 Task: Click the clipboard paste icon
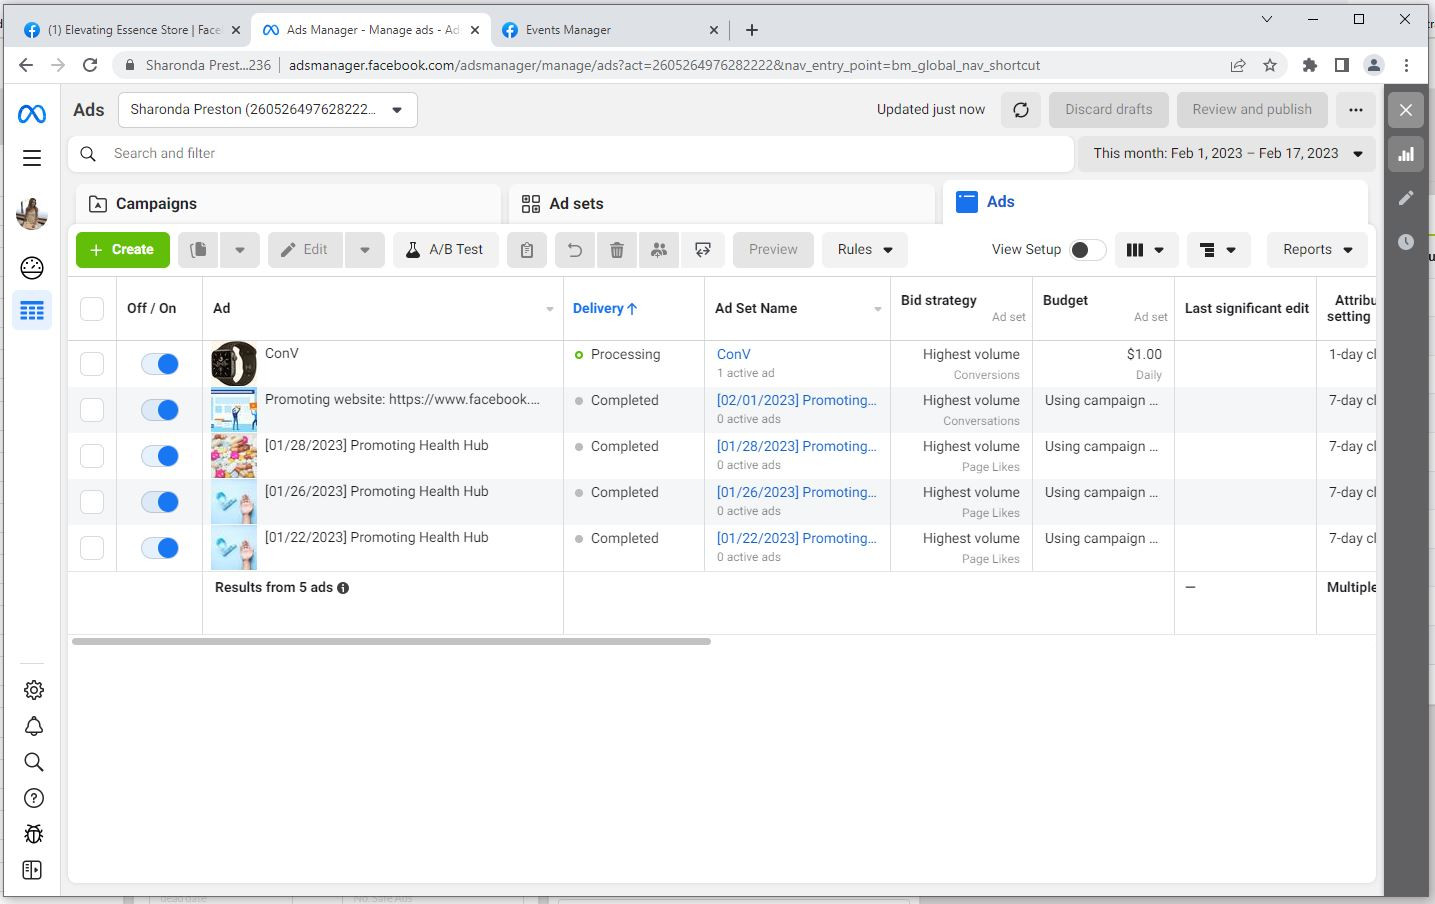tap(527, 250)
